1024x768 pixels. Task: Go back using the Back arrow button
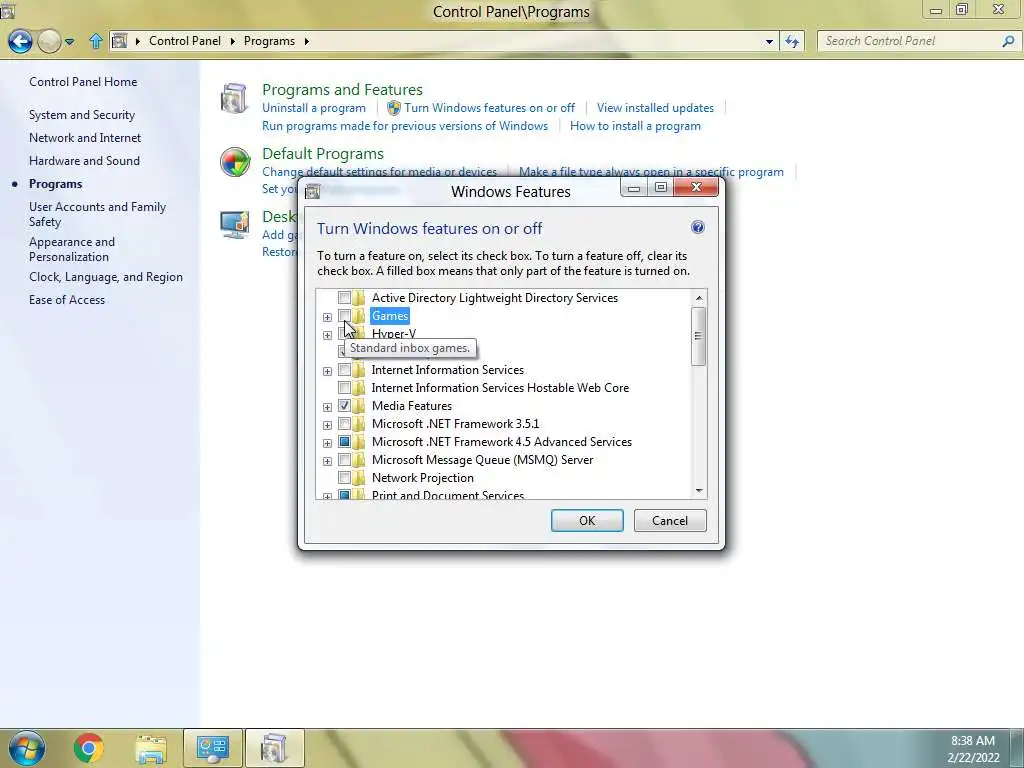(20, 41)
